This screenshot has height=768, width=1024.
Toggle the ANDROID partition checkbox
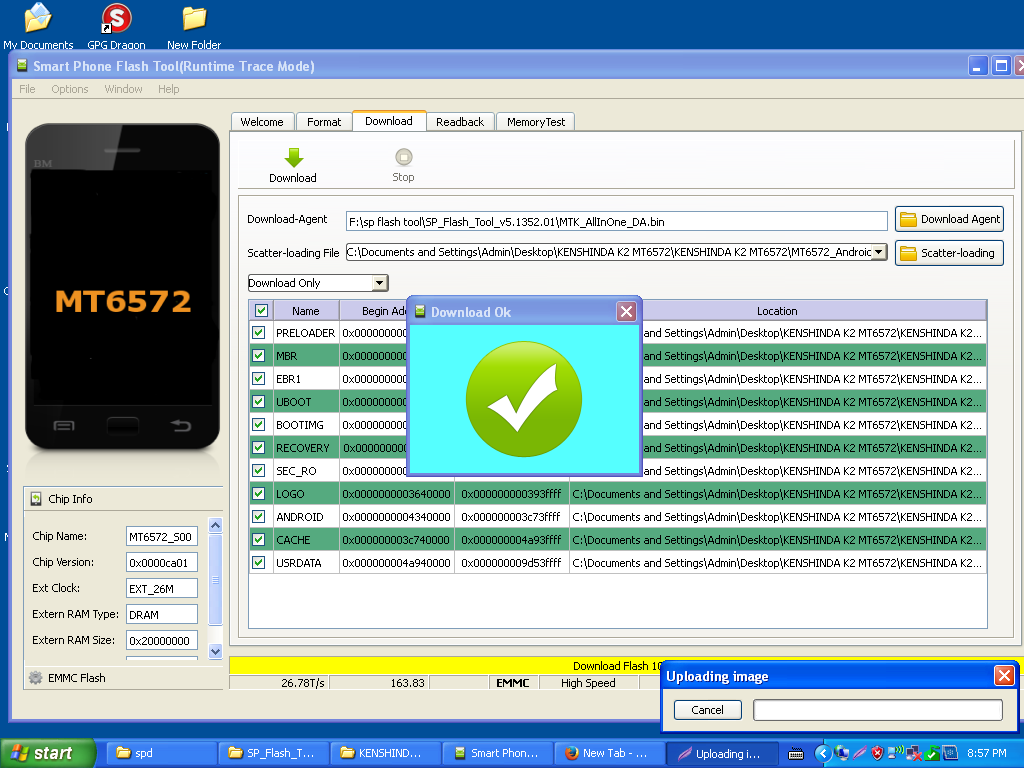click(x=259, y=517)
